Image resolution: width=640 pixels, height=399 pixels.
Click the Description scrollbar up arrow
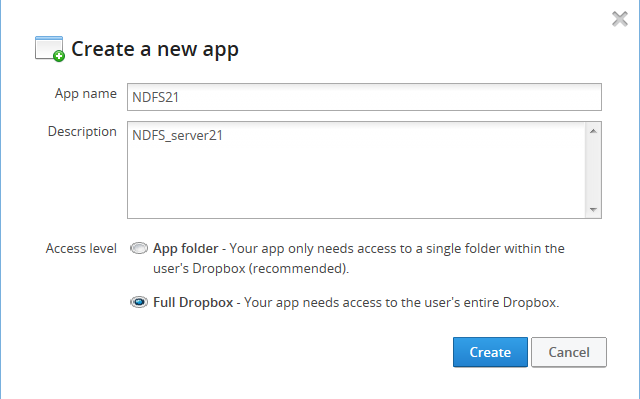point(593,131)
